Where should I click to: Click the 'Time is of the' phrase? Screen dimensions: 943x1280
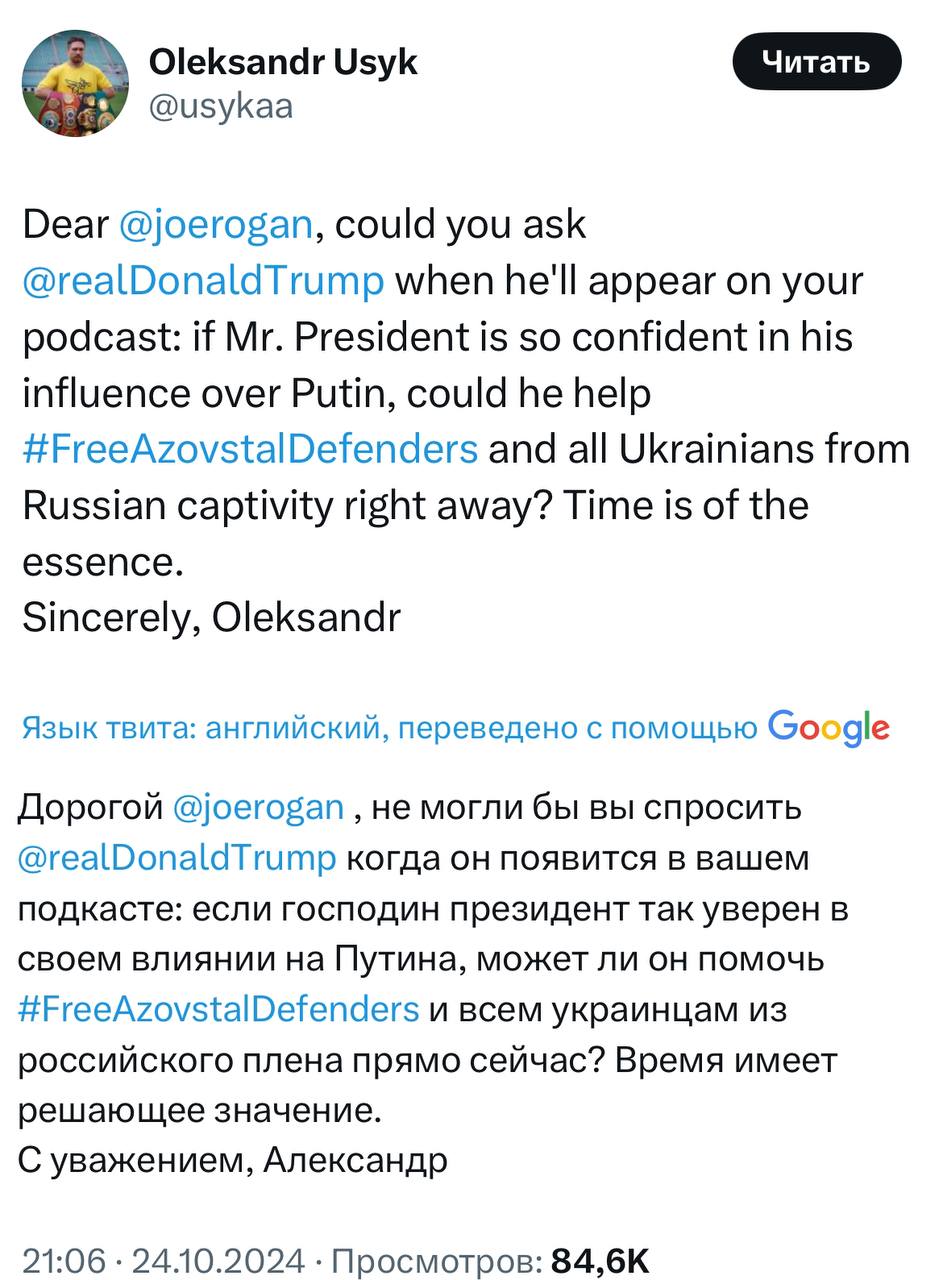(686, 505)
